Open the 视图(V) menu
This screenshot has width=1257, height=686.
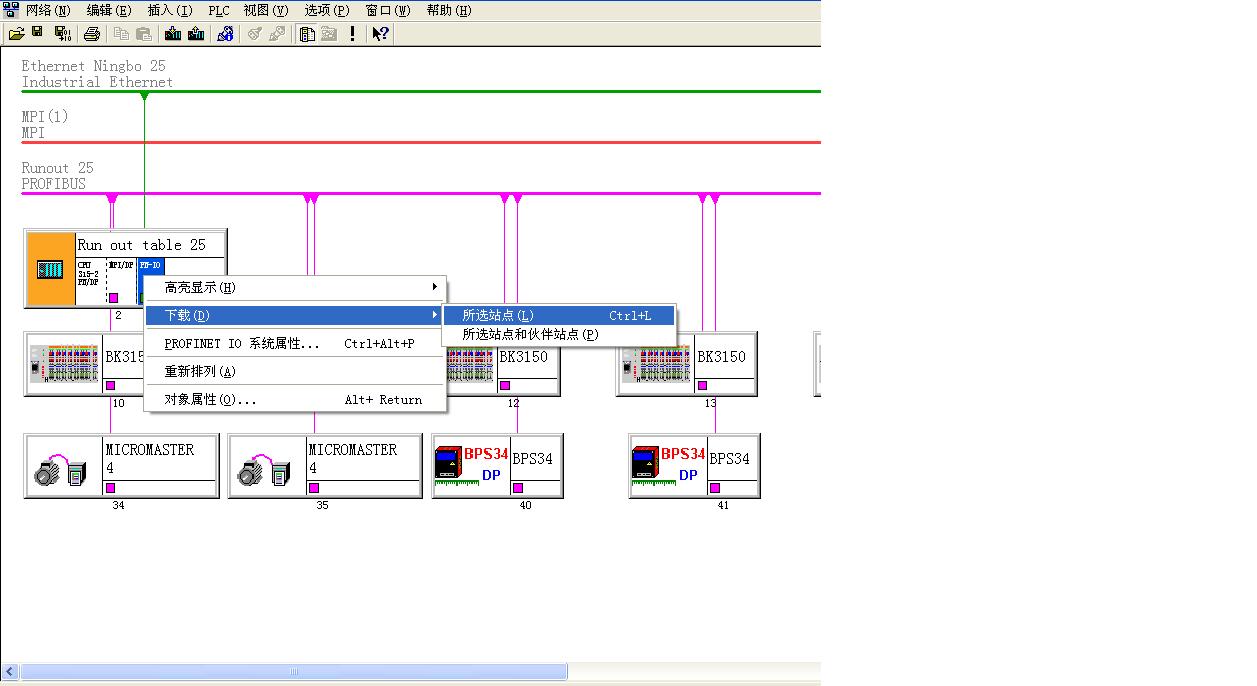click(266, 11)
